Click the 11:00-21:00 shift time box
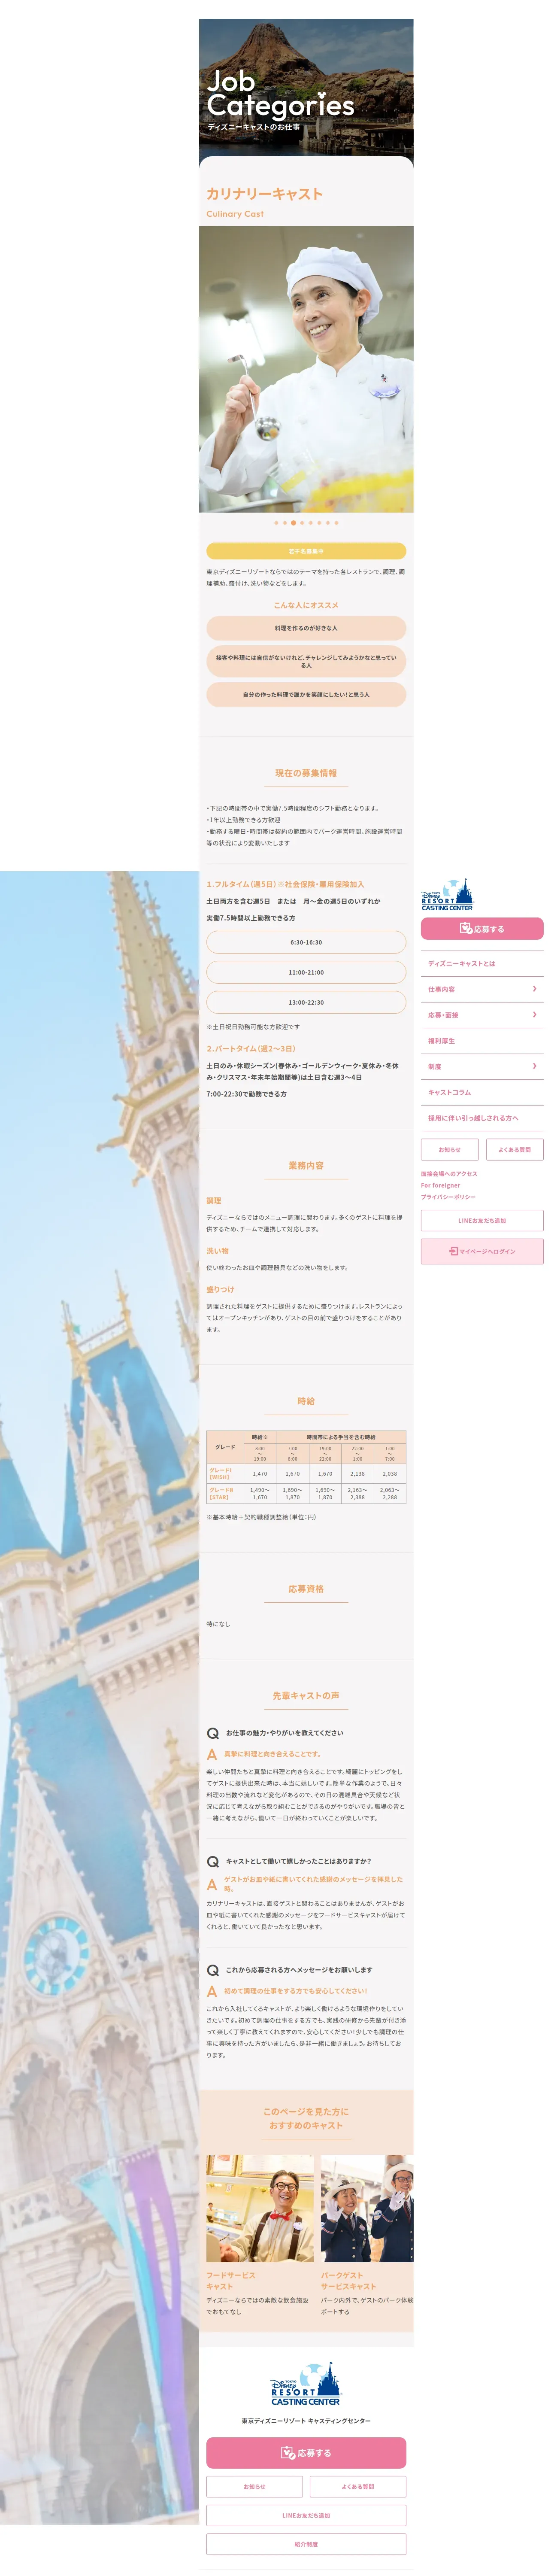 coord(306,973)
